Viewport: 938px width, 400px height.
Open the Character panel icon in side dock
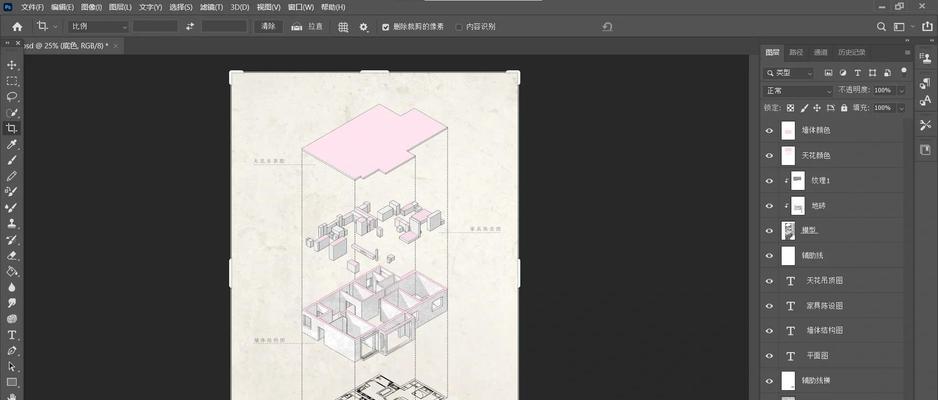(925, 100)
